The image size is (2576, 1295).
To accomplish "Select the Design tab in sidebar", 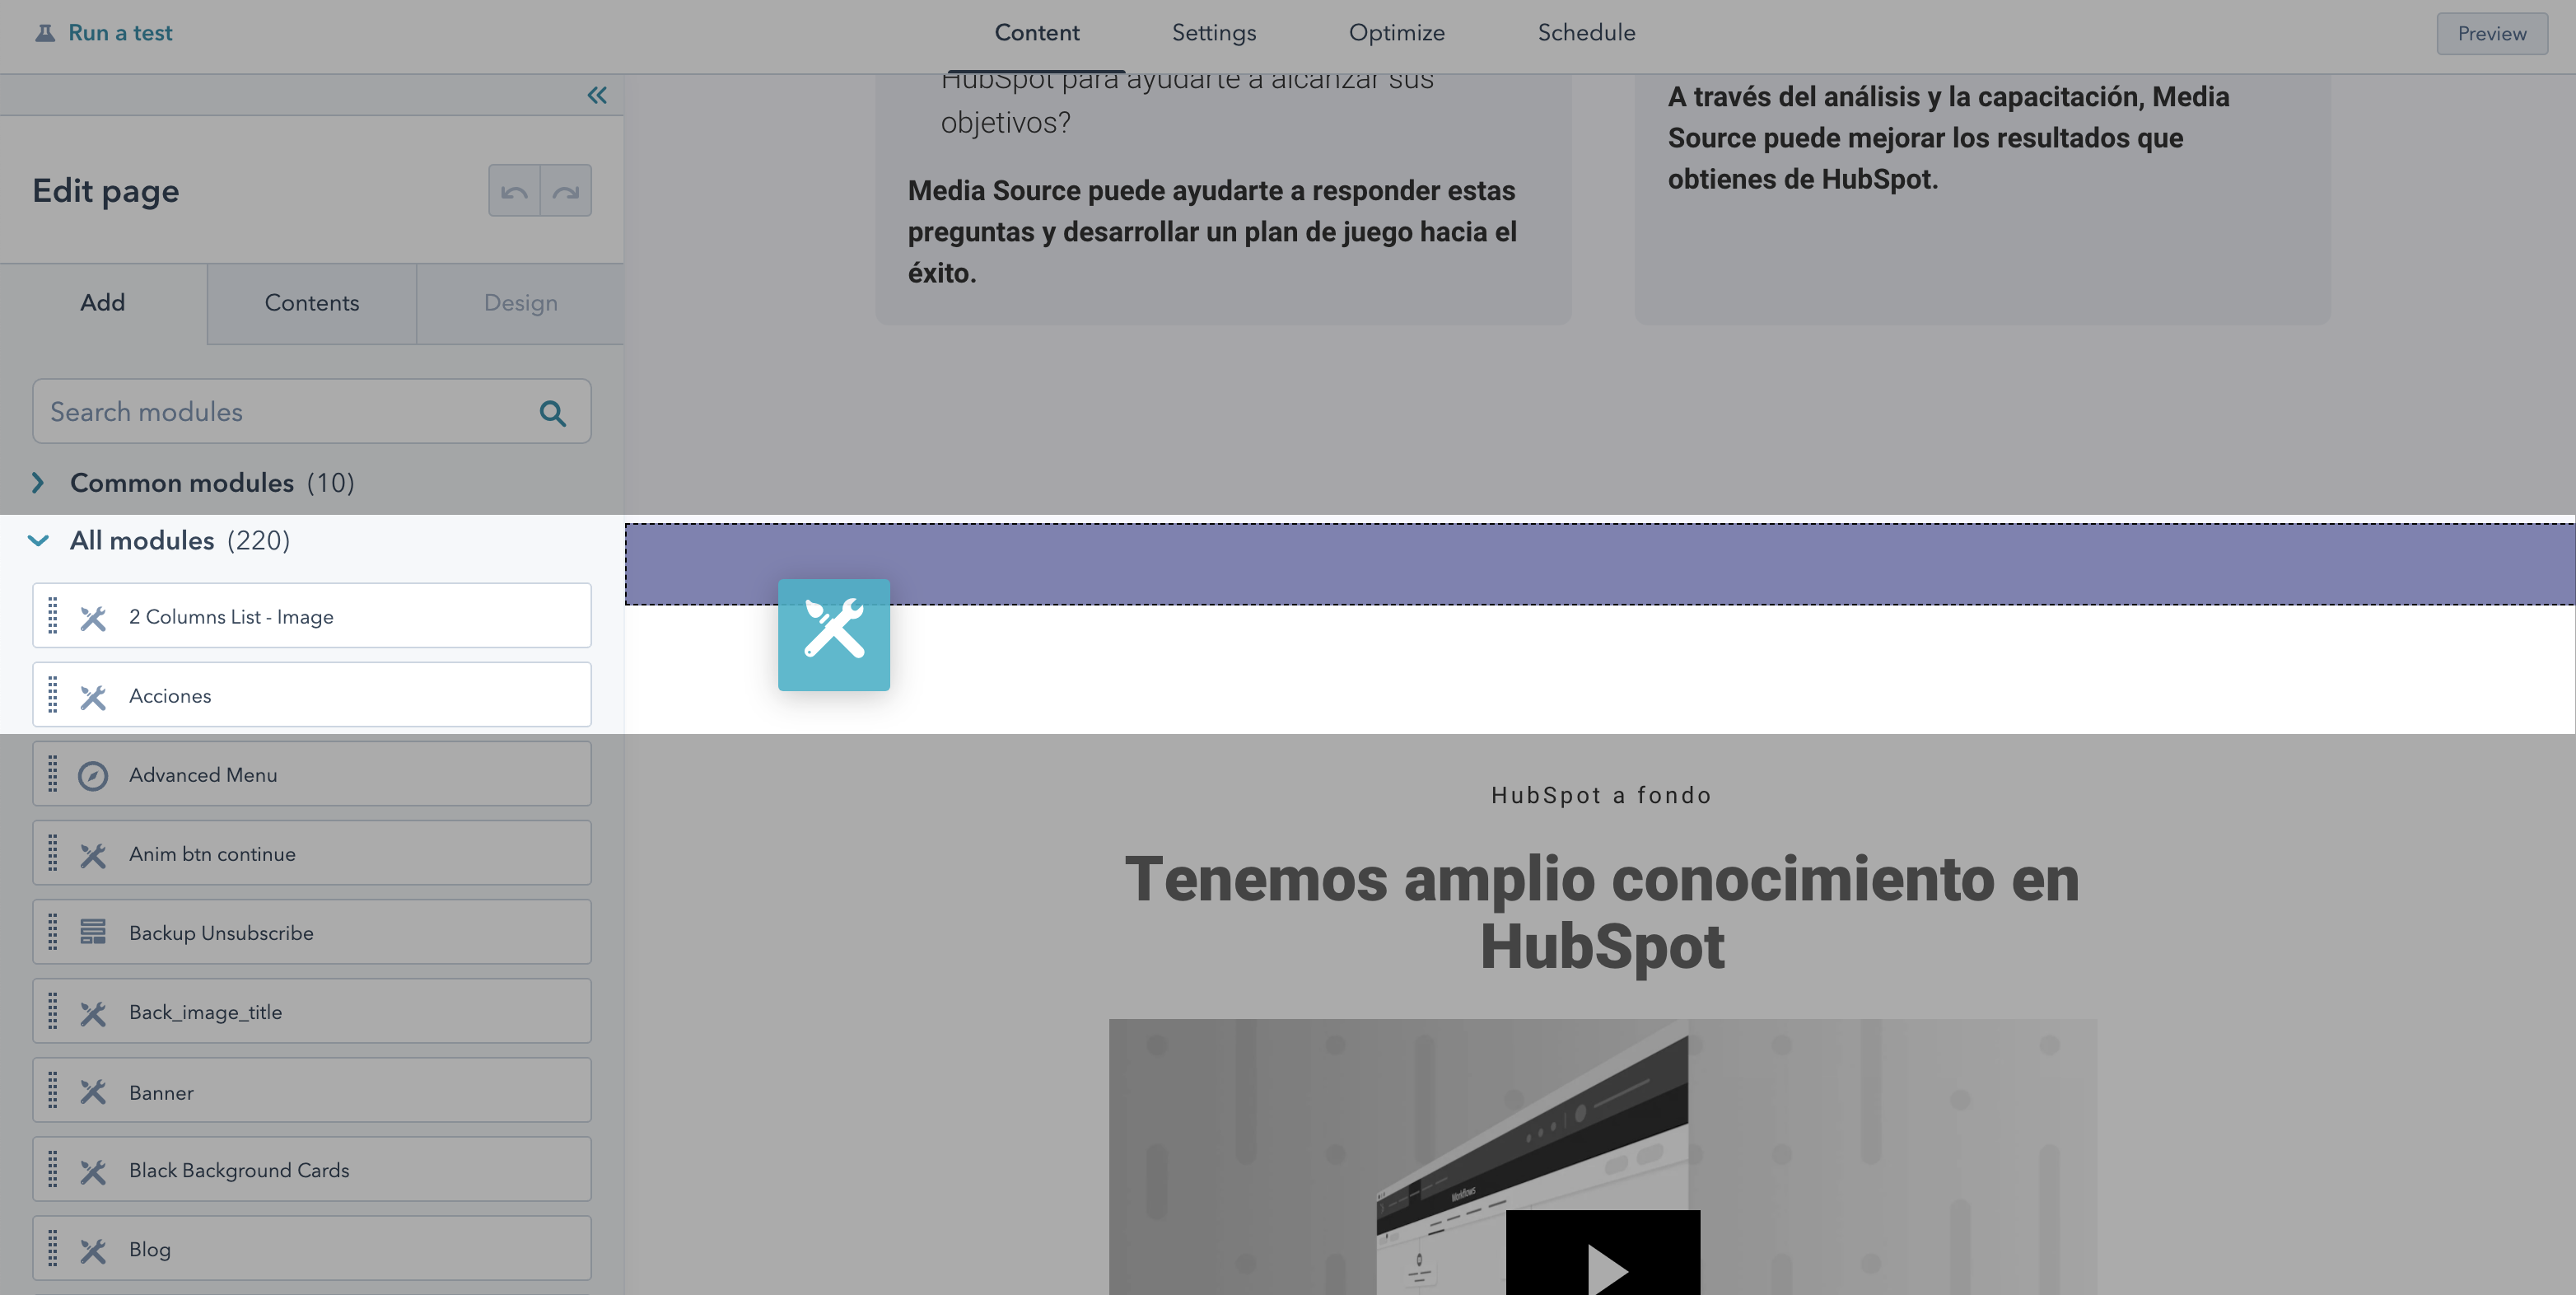I will tap(520, 303).
